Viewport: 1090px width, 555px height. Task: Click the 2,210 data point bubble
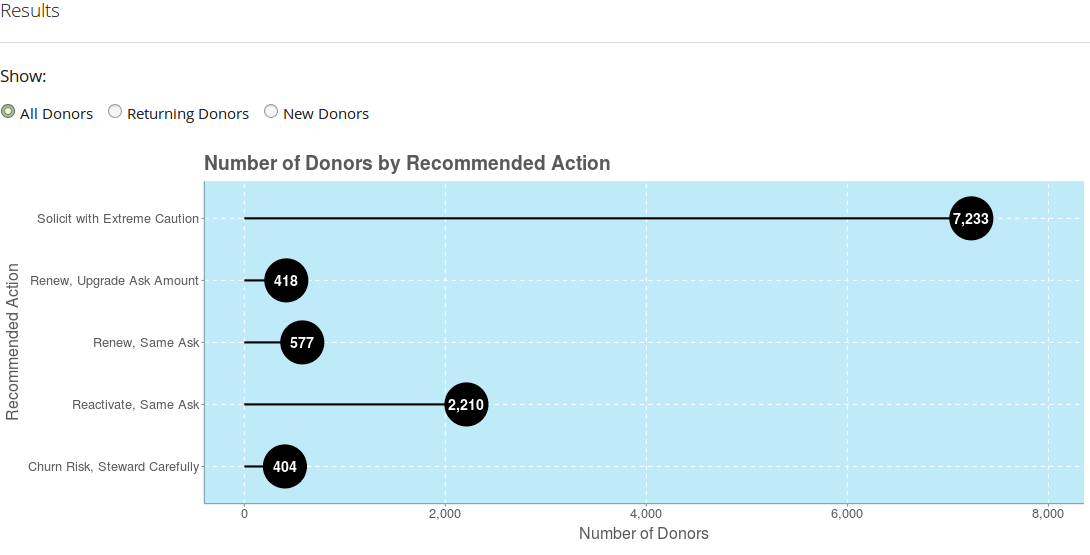[466, 405]
